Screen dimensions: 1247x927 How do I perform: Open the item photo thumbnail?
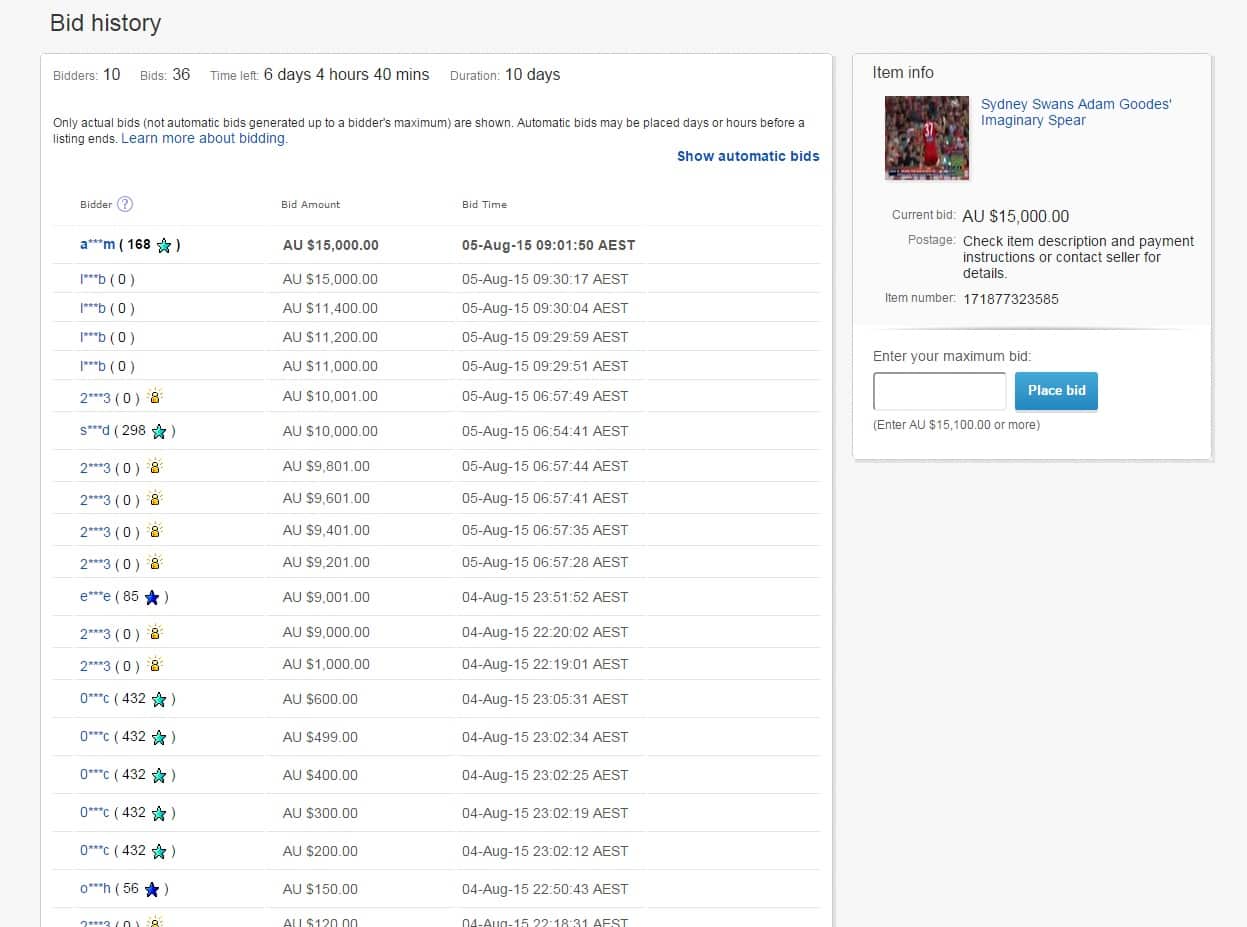[x=926, y=138]
